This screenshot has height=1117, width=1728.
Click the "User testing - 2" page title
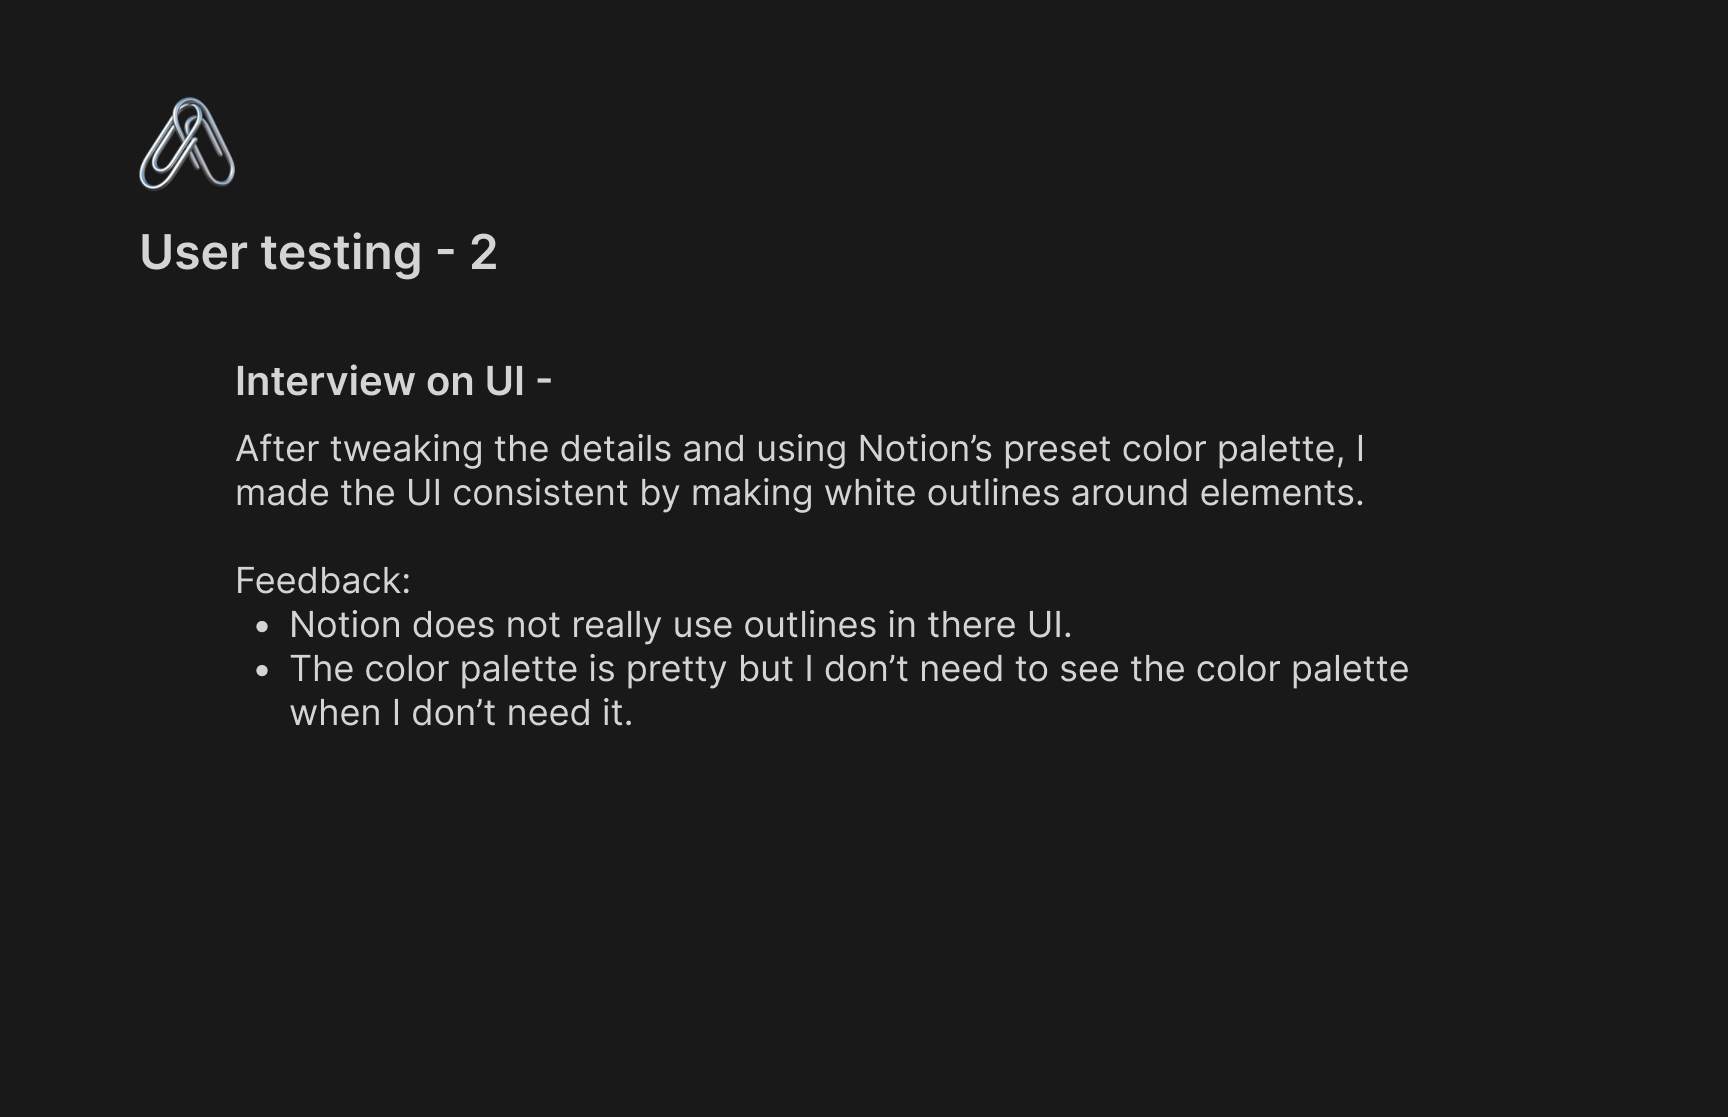point(318,252)
